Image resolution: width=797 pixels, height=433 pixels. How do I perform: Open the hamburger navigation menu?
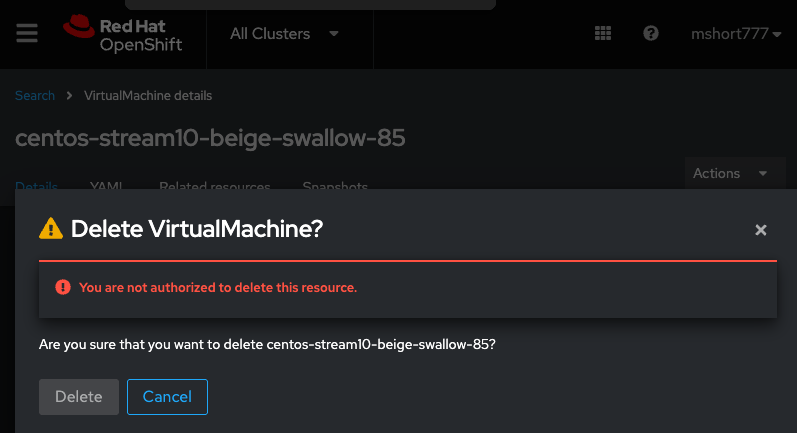tap(27, 34)
